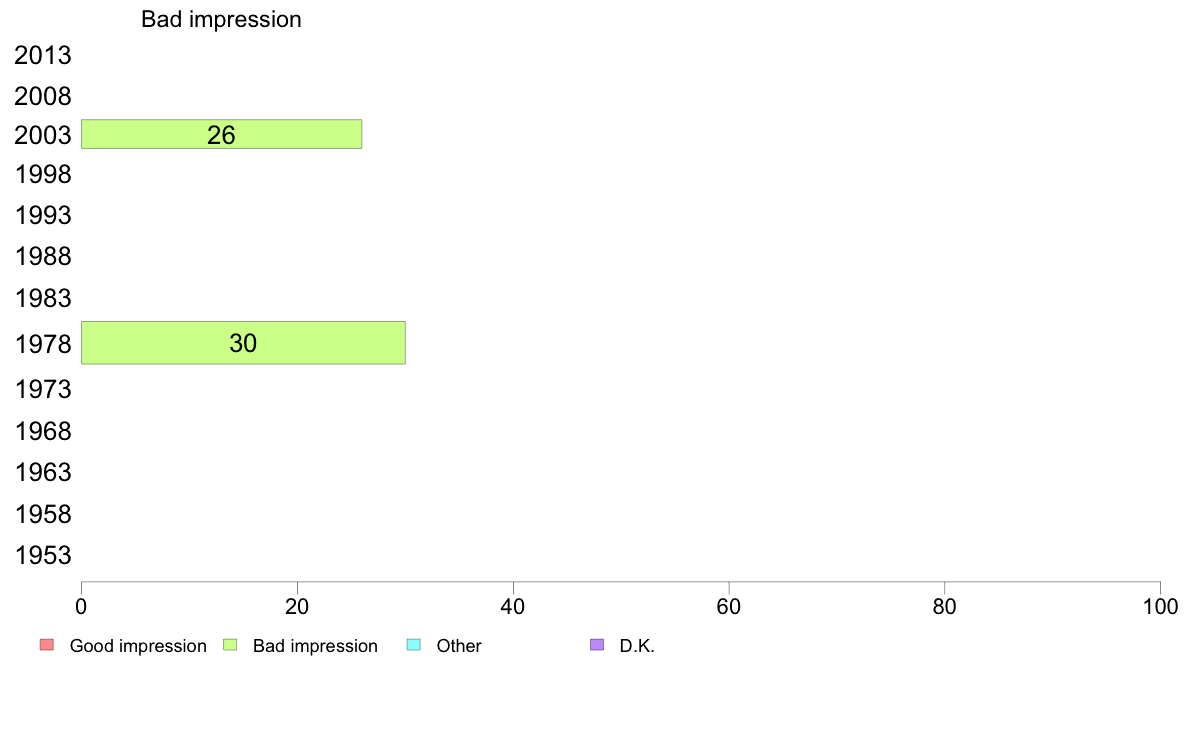Click the cyan Other legend swatch
Image resolution: width=1188 pixels, height=736 pixels.
pos(413,645)
